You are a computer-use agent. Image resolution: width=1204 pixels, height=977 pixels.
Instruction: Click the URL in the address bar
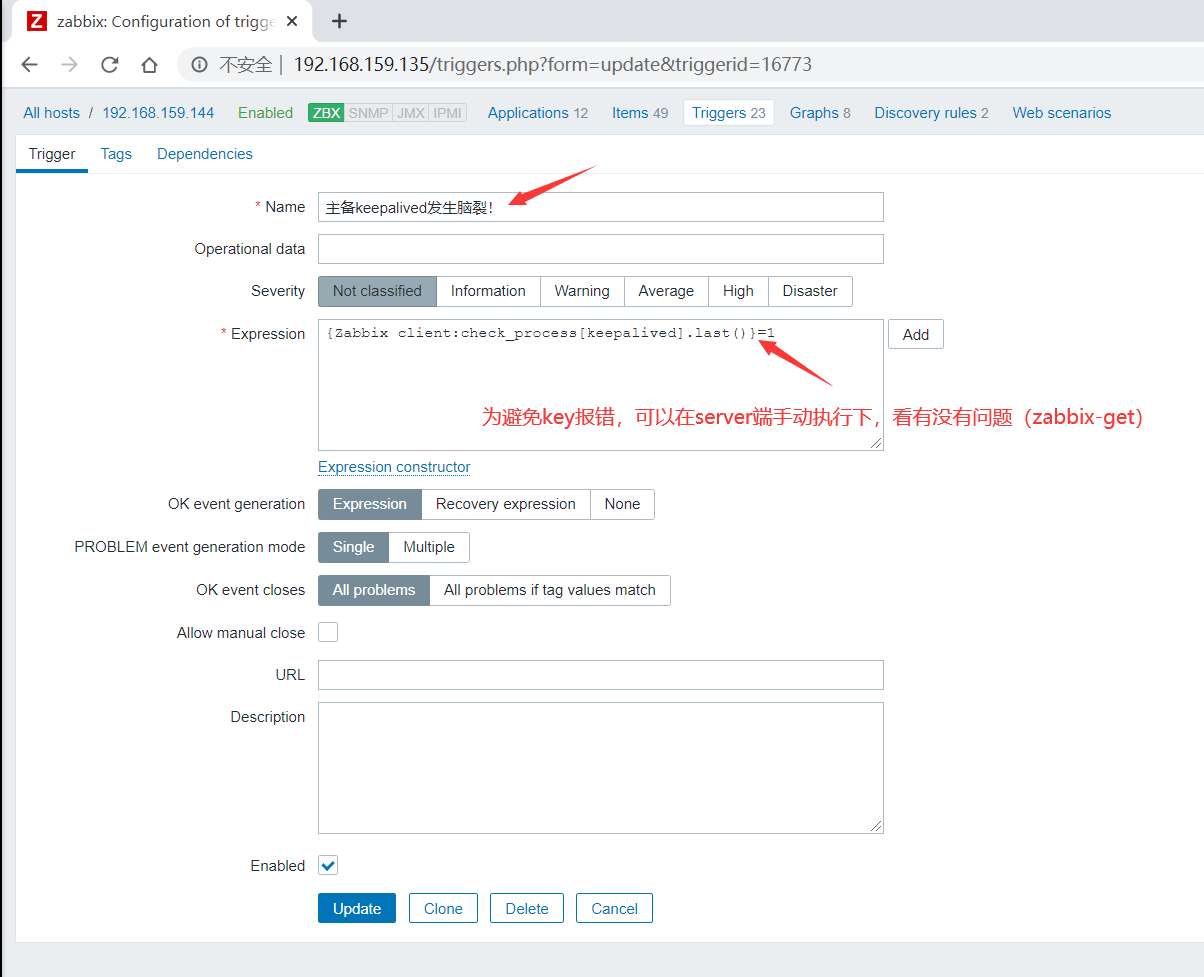(x=552, y=65)
